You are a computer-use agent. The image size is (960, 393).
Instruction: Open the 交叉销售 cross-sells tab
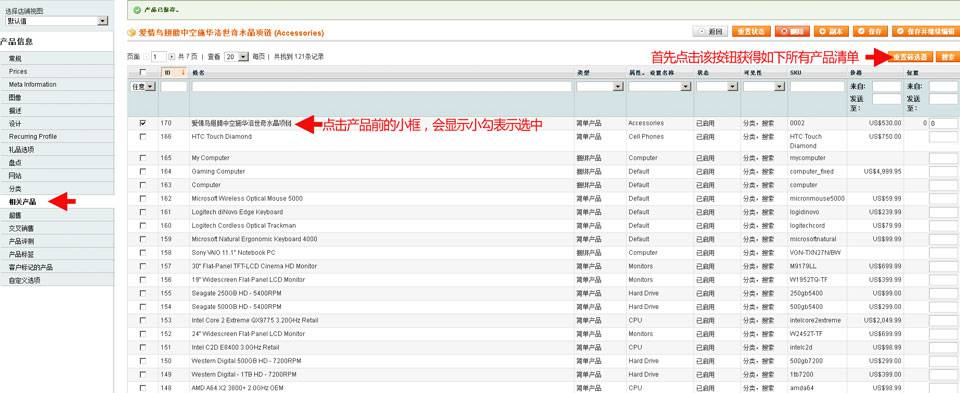point(57,228)
